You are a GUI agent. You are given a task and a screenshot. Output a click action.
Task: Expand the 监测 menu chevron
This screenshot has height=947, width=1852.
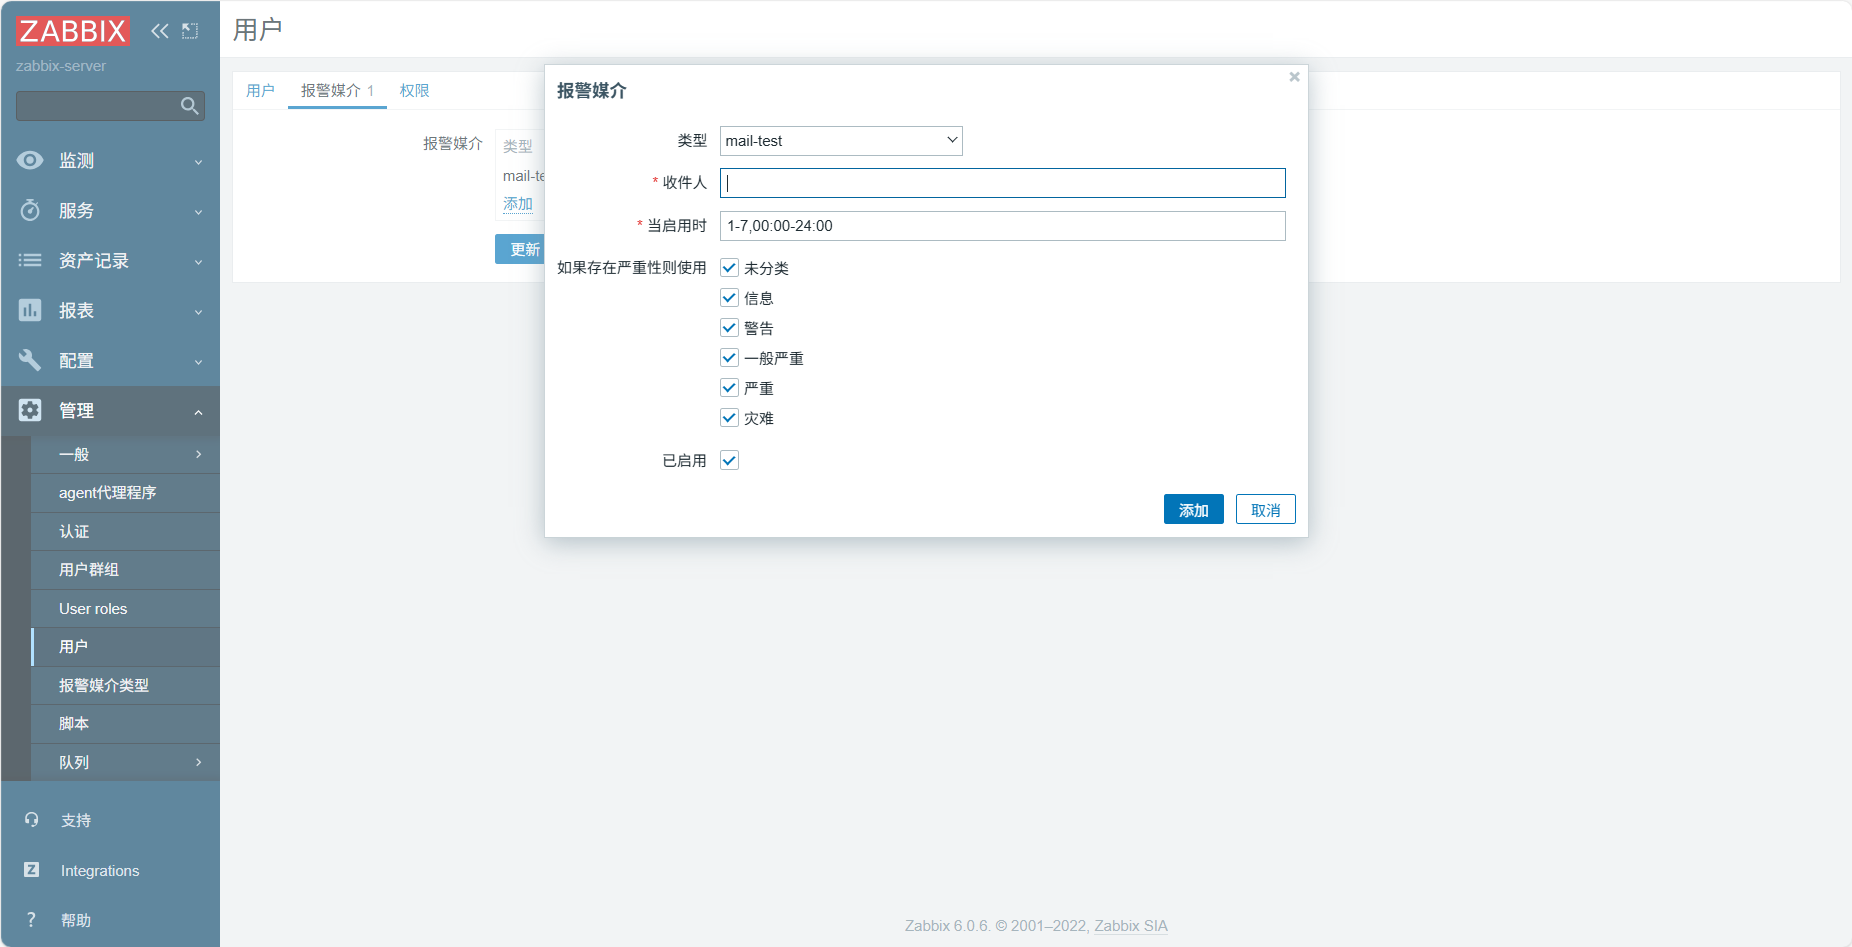198,162
